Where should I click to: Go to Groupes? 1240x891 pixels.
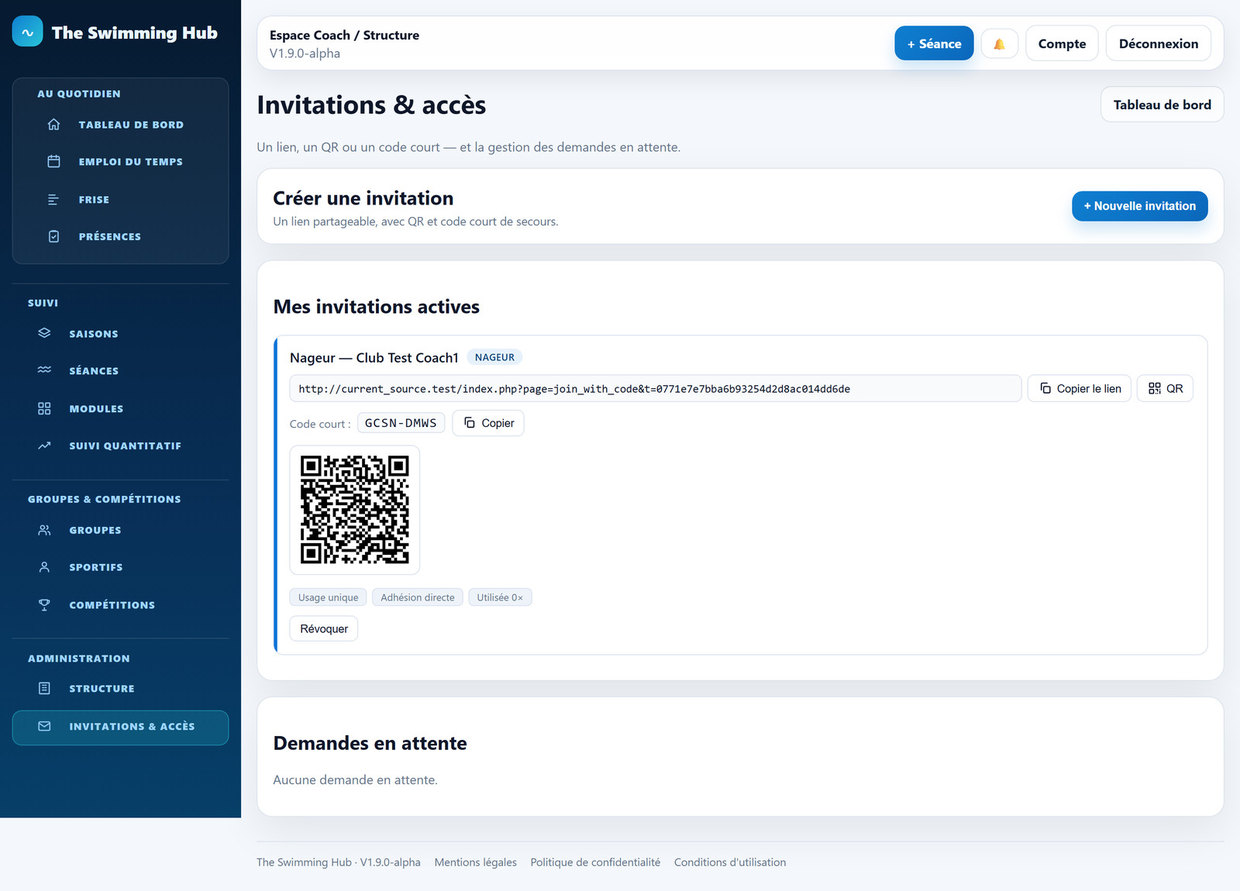[x=120, y=531]
